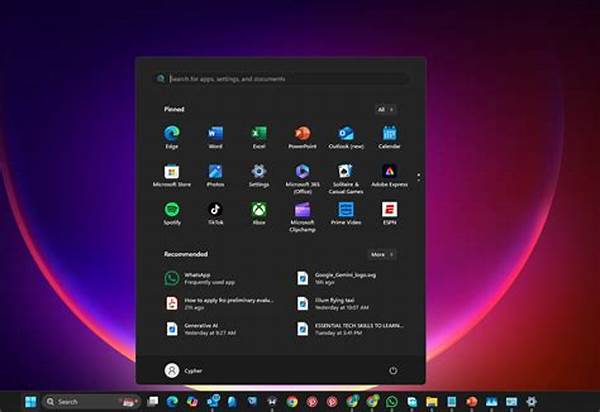Open Settings from pinned apps
Screen dimensions: 600x412
[259, 175]
